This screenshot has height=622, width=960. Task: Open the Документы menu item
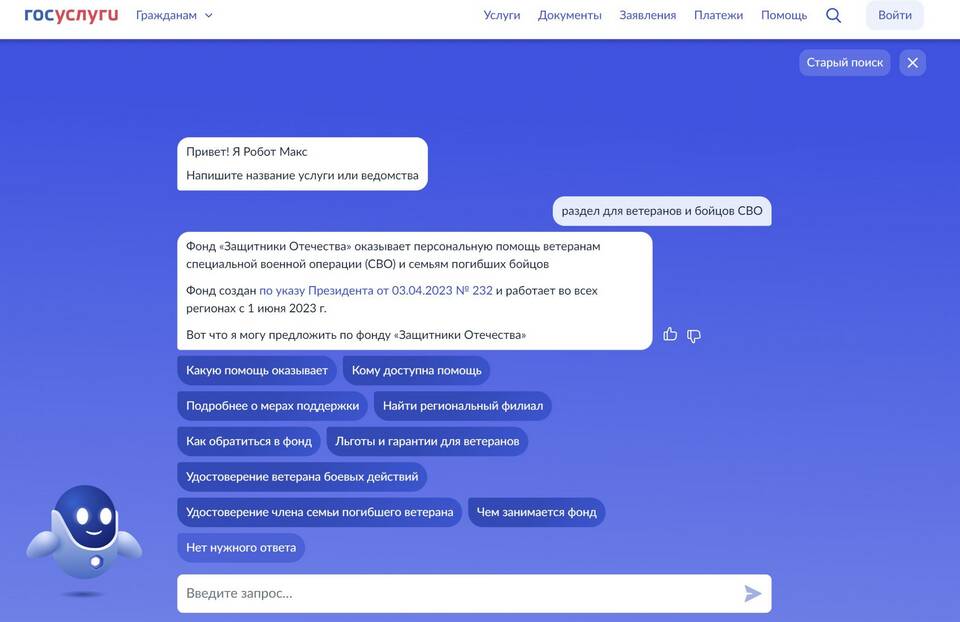(x=569, y=15)
